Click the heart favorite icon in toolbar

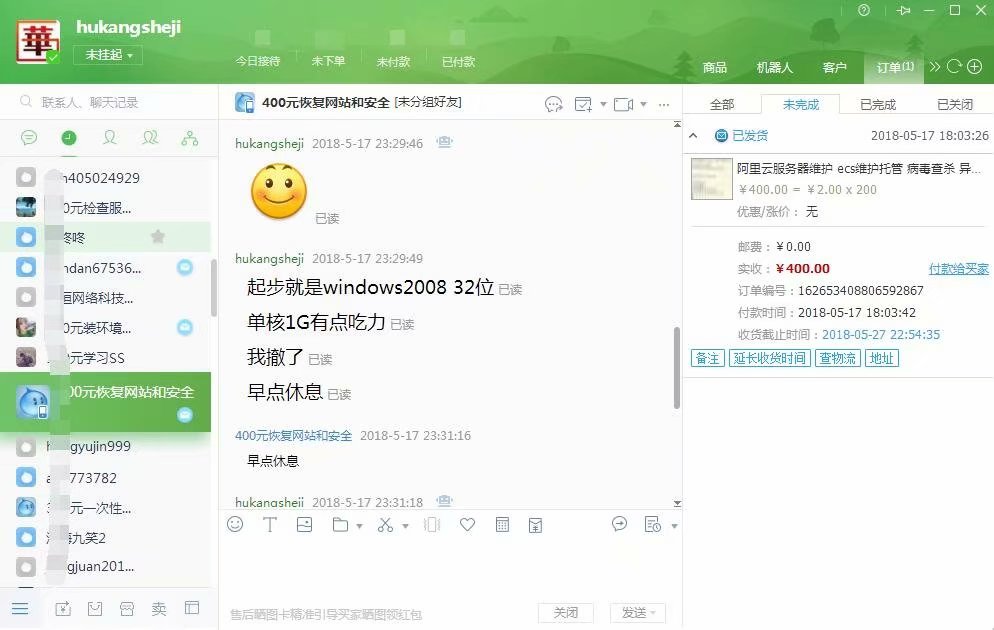click(x=467, y=525)
